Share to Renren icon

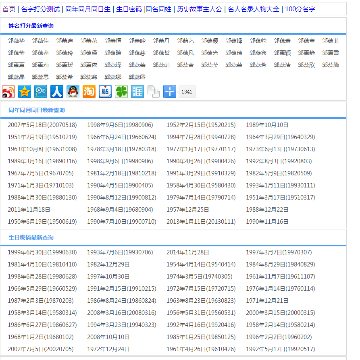(57, 91)
